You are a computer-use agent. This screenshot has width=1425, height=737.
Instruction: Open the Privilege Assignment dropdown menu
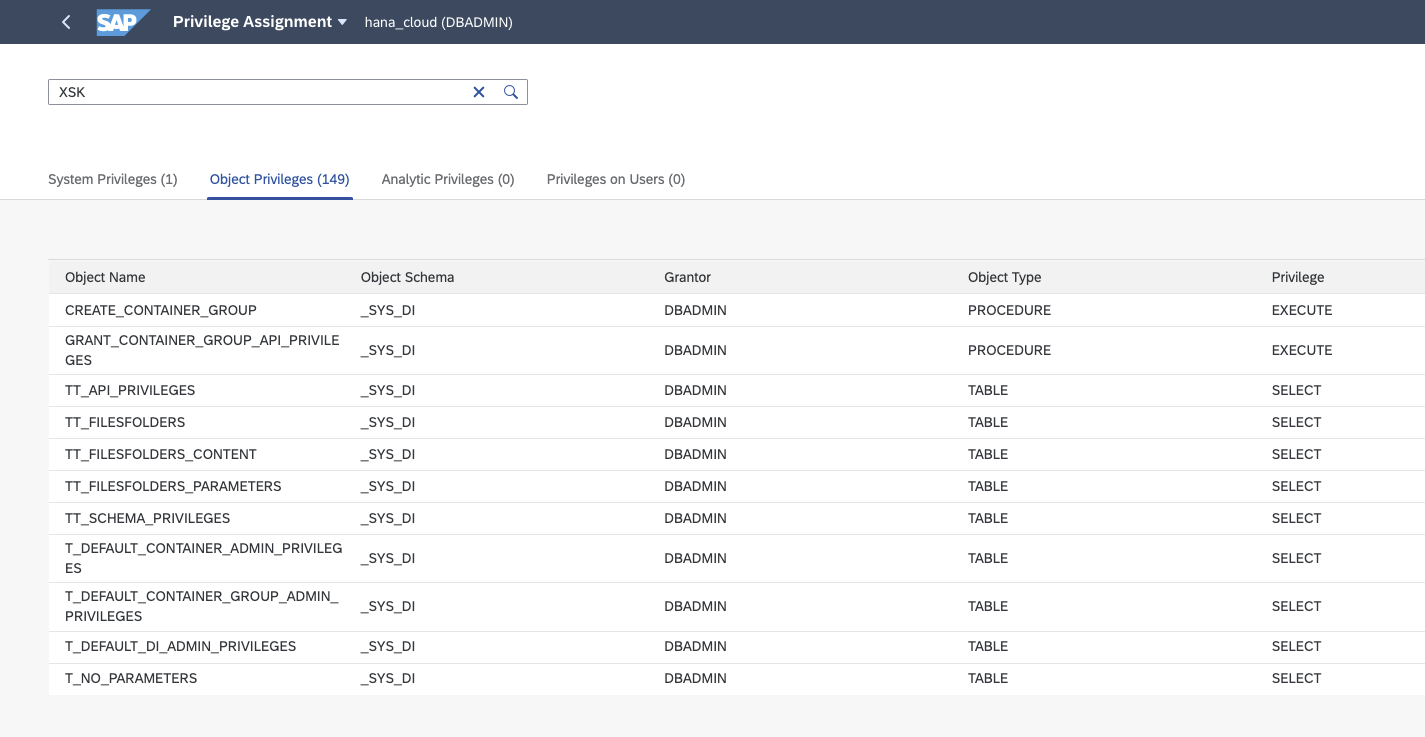point(259,22)
